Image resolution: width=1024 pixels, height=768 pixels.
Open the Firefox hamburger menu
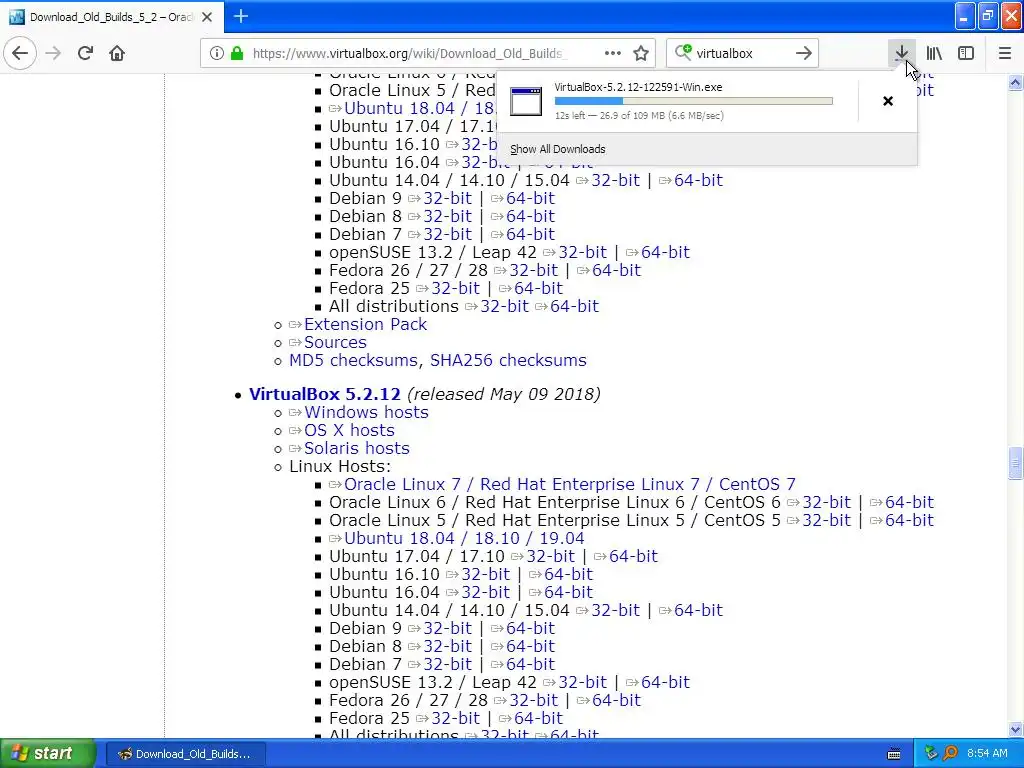coord(1004,53)
